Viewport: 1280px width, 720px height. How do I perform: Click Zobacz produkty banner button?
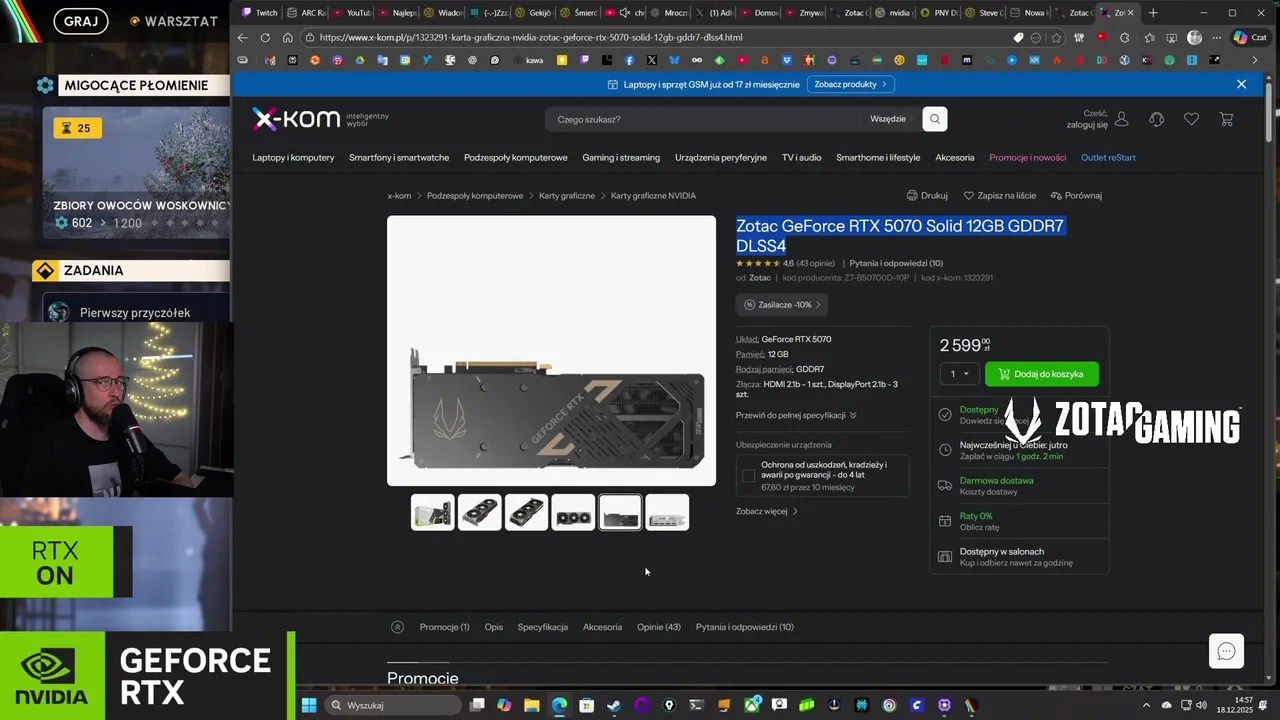click(x=850, y=84)
